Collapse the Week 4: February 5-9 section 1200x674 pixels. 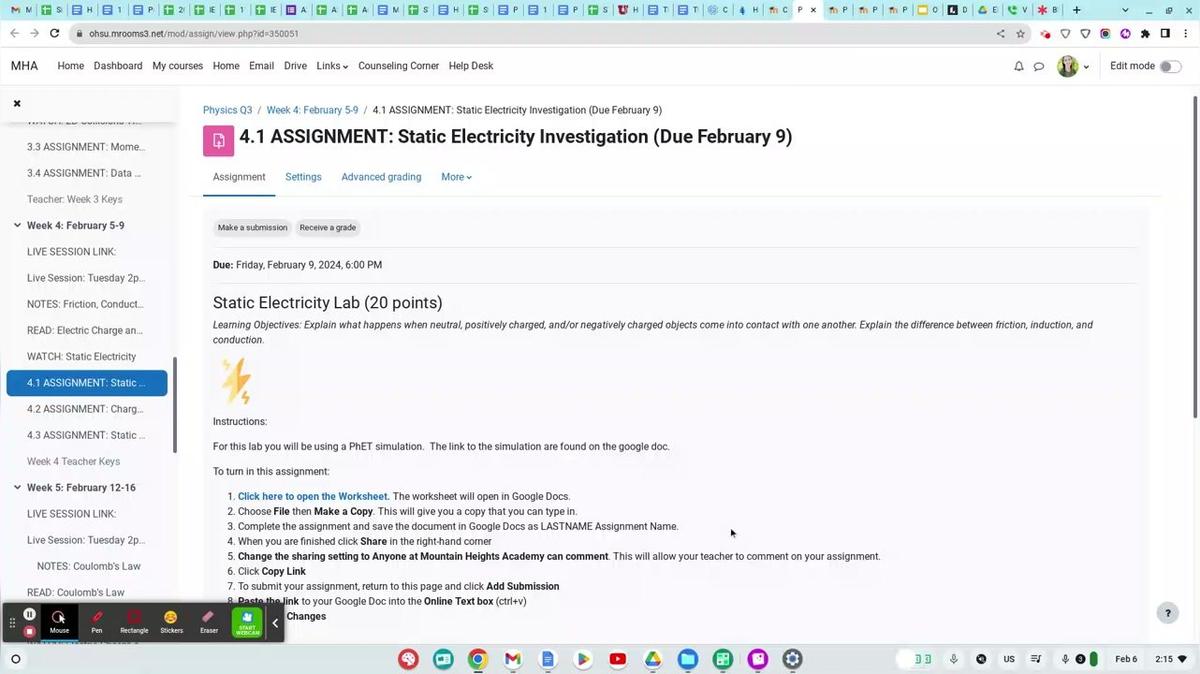pos(17,226)
